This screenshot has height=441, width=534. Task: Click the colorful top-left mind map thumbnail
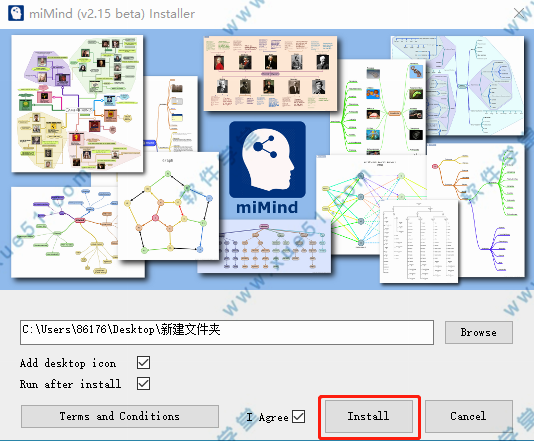77,104
